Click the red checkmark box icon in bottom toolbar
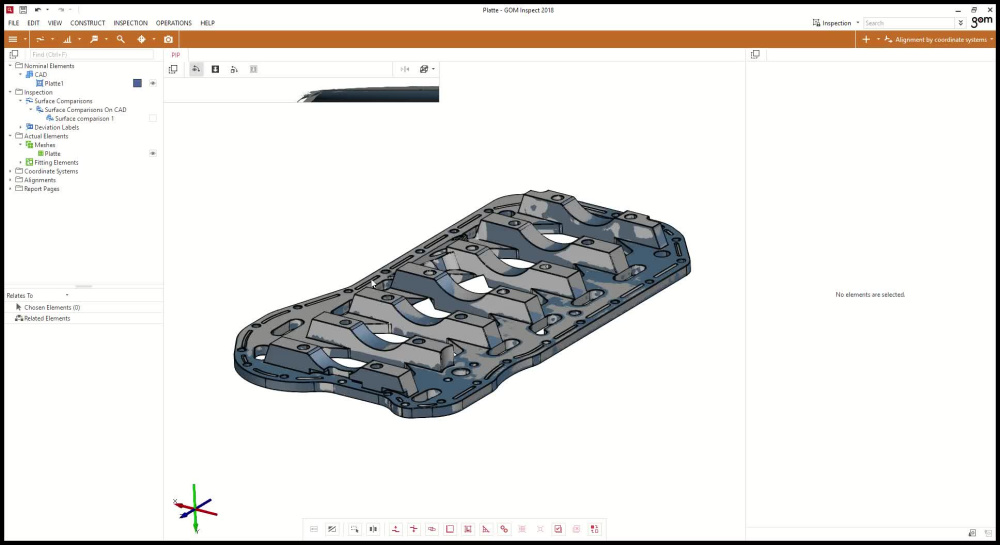 (x=558, y=529)
